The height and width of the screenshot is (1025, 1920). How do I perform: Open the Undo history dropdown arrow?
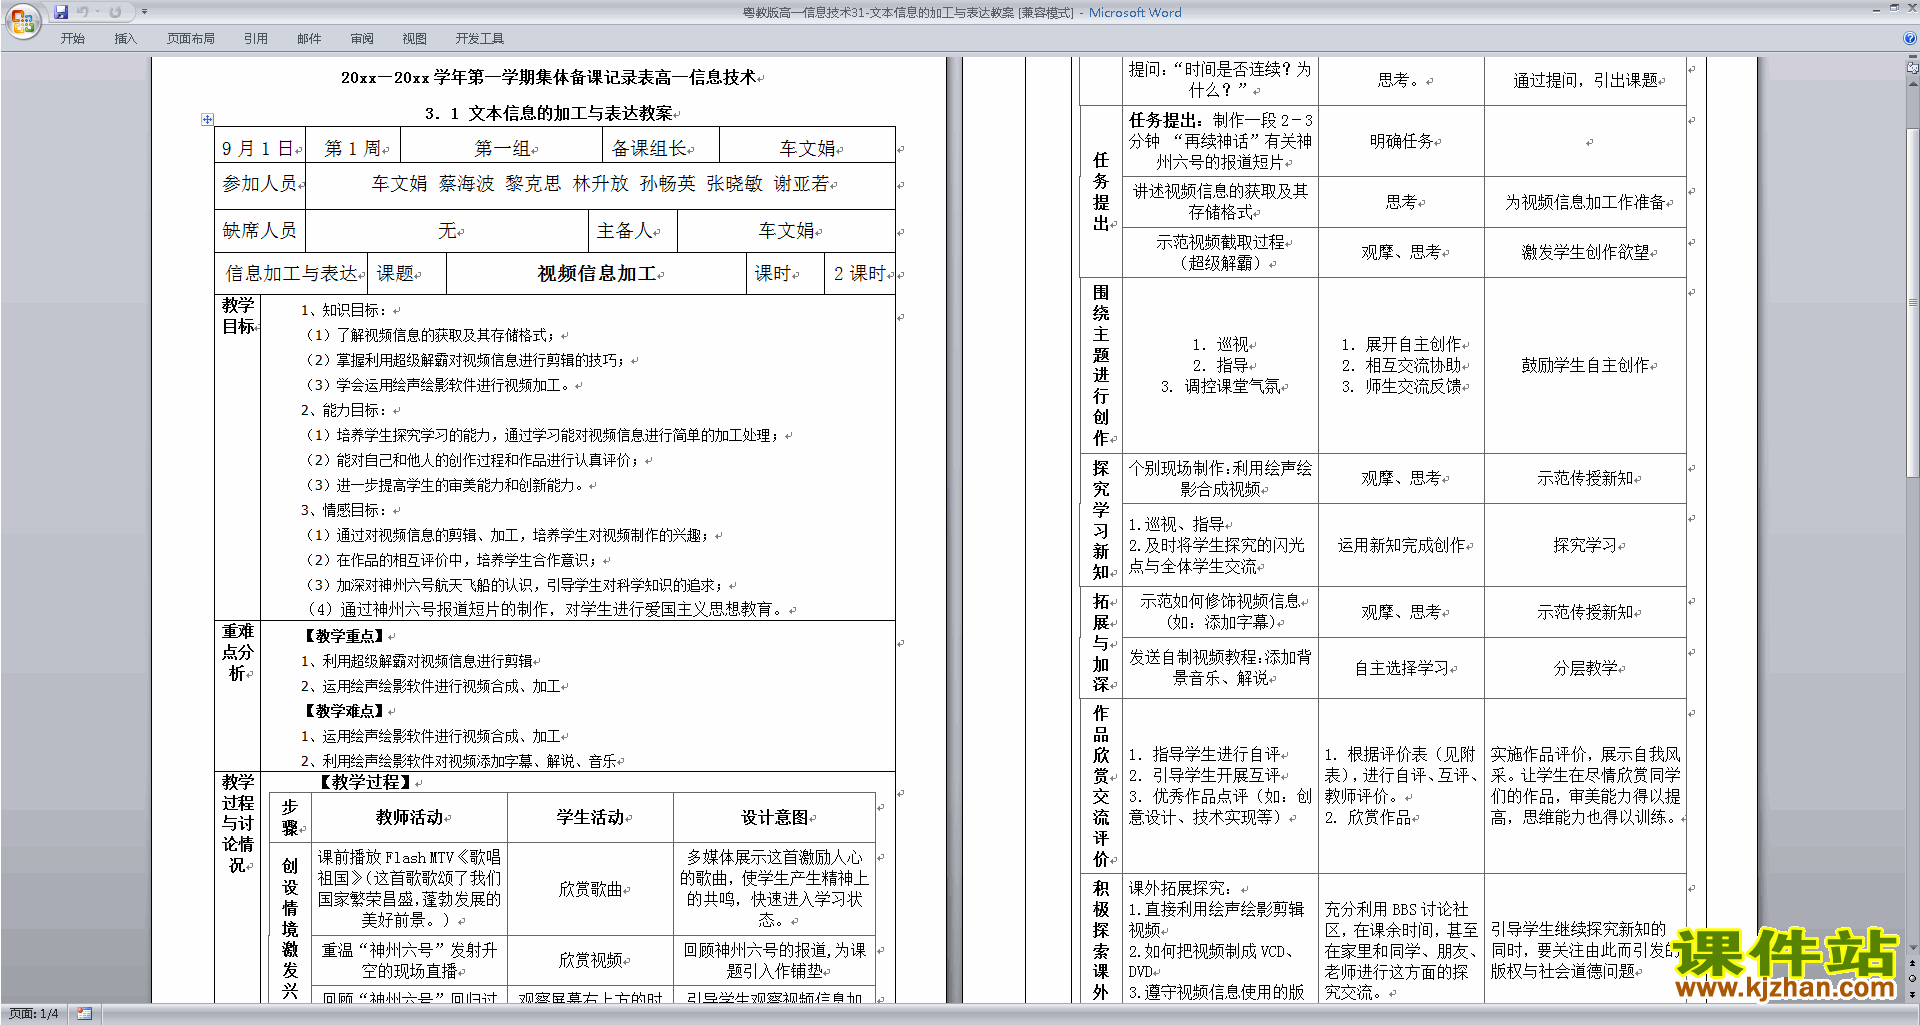[97, 12]
